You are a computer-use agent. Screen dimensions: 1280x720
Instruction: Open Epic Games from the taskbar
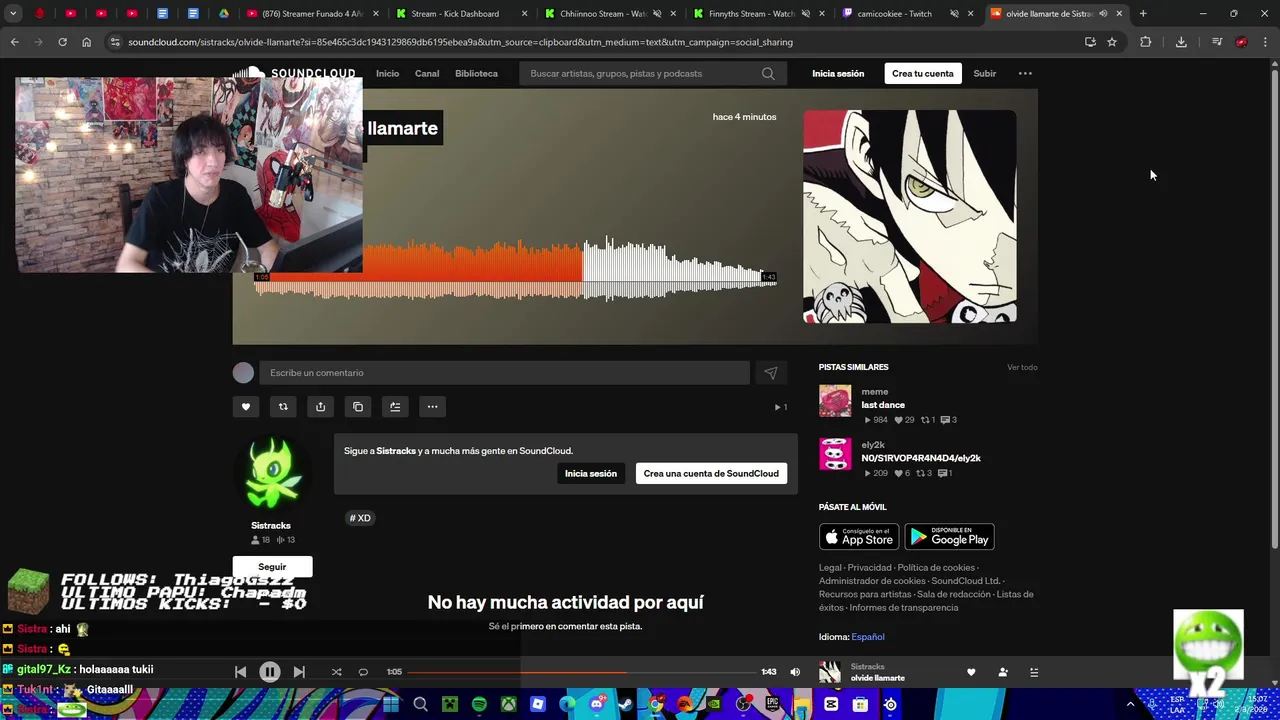point(773,705)
